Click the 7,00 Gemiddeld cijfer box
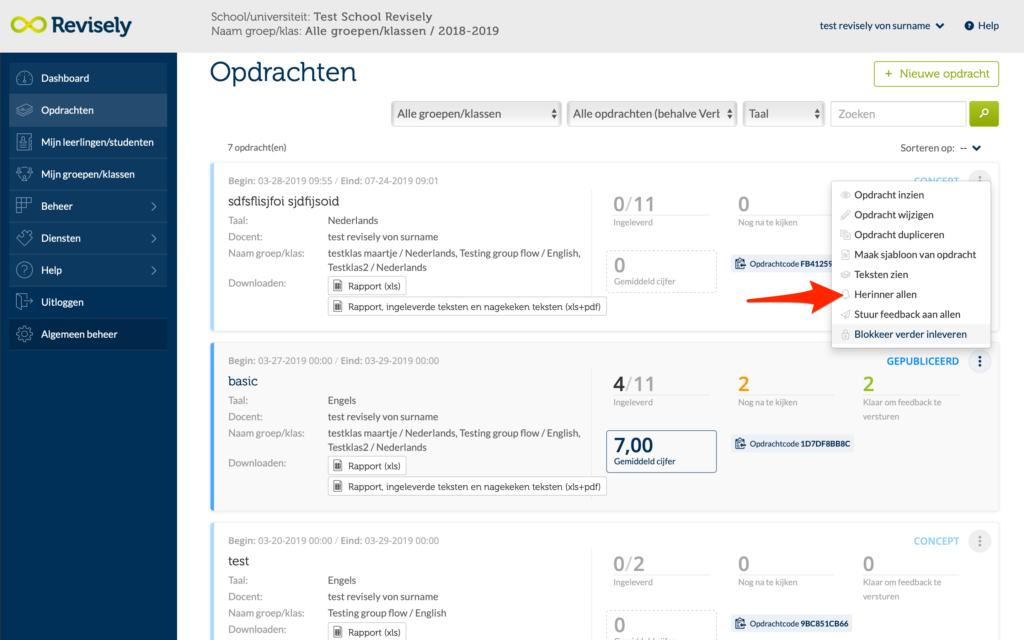This screenshot has height=640, width=1024. point(661,451)
